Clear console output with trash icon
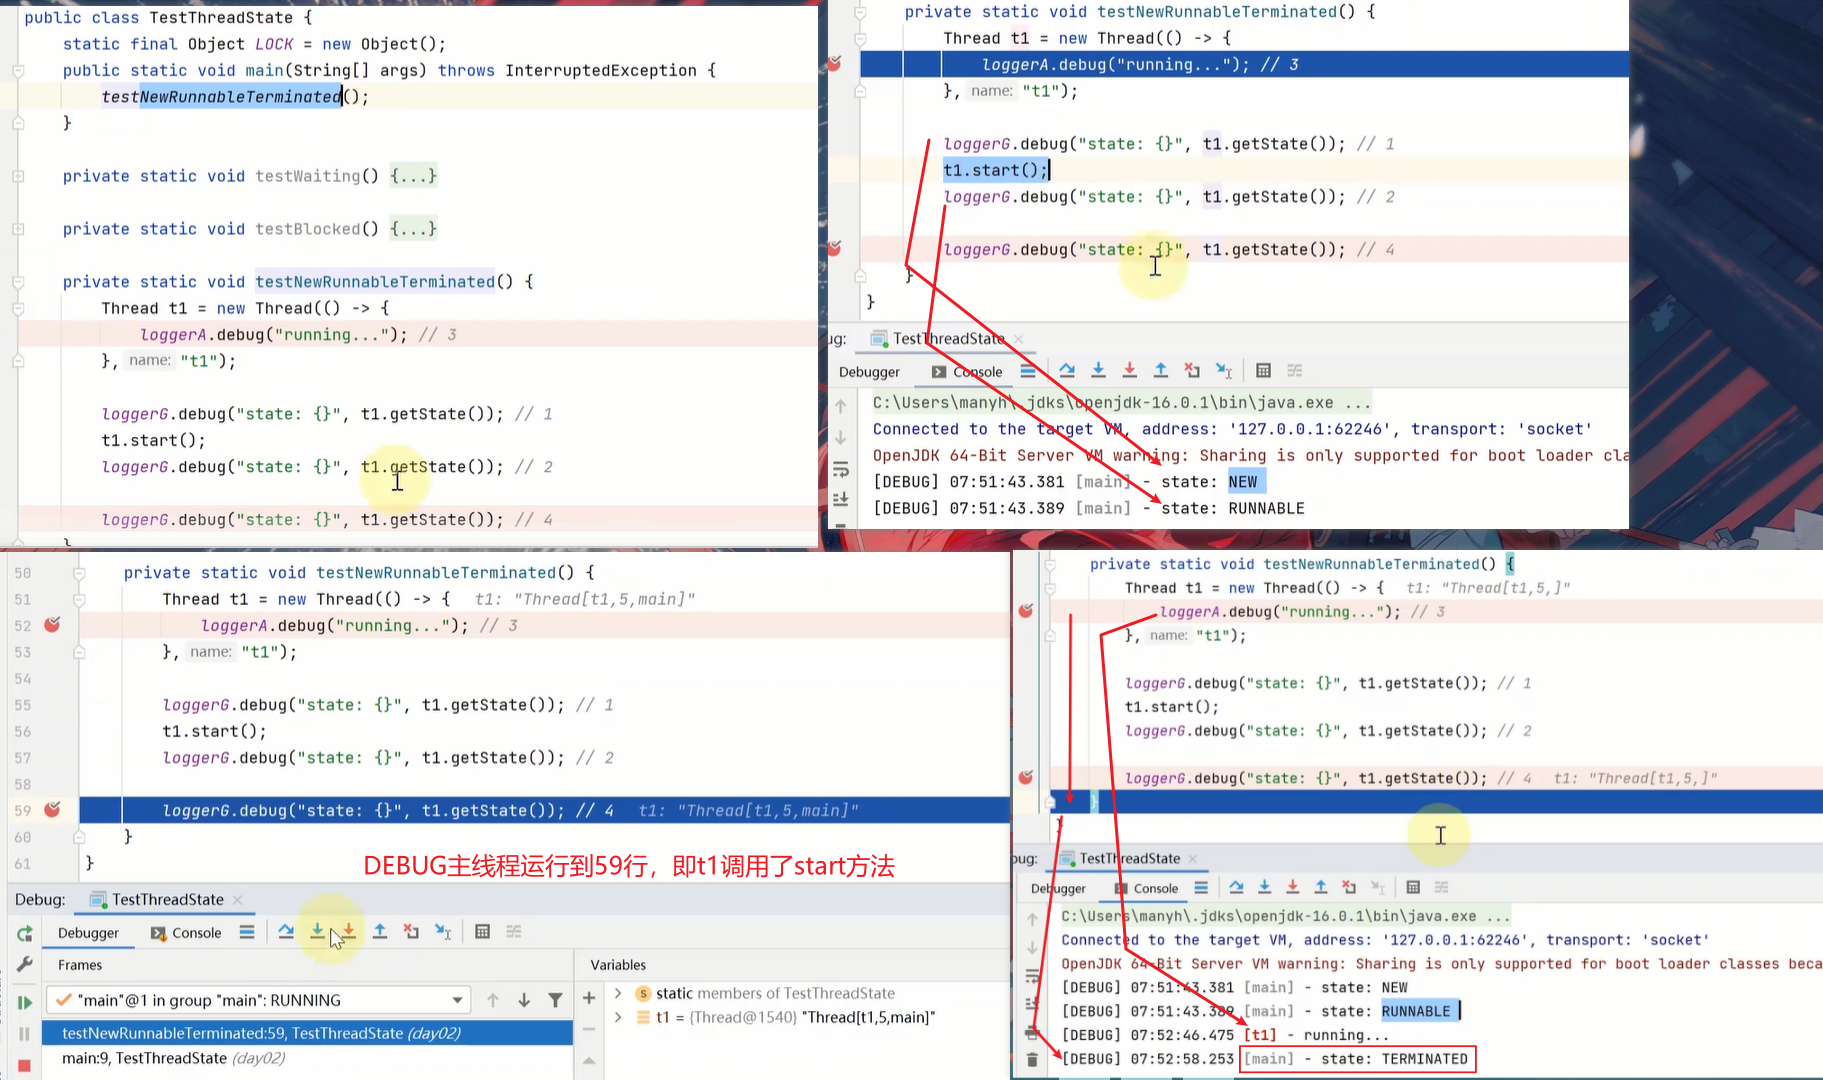 [x=1032, y=1059]
